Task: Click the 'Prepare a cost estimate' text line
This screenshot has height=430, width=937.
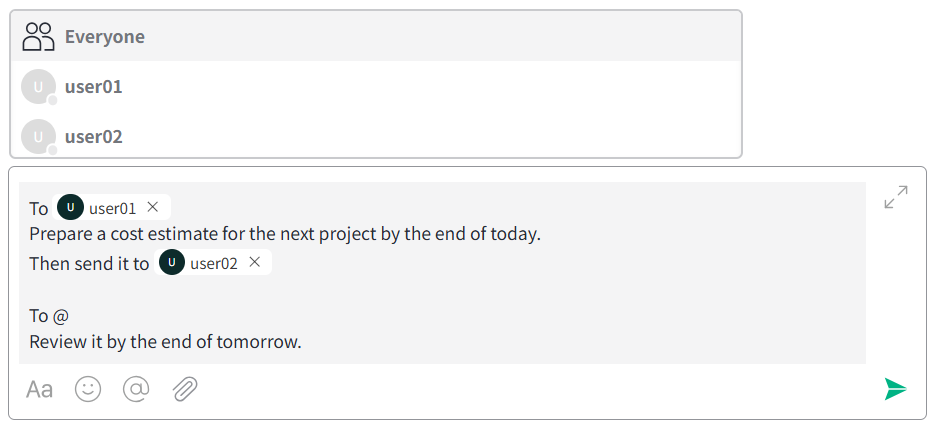Action: (x=285, y=234)
